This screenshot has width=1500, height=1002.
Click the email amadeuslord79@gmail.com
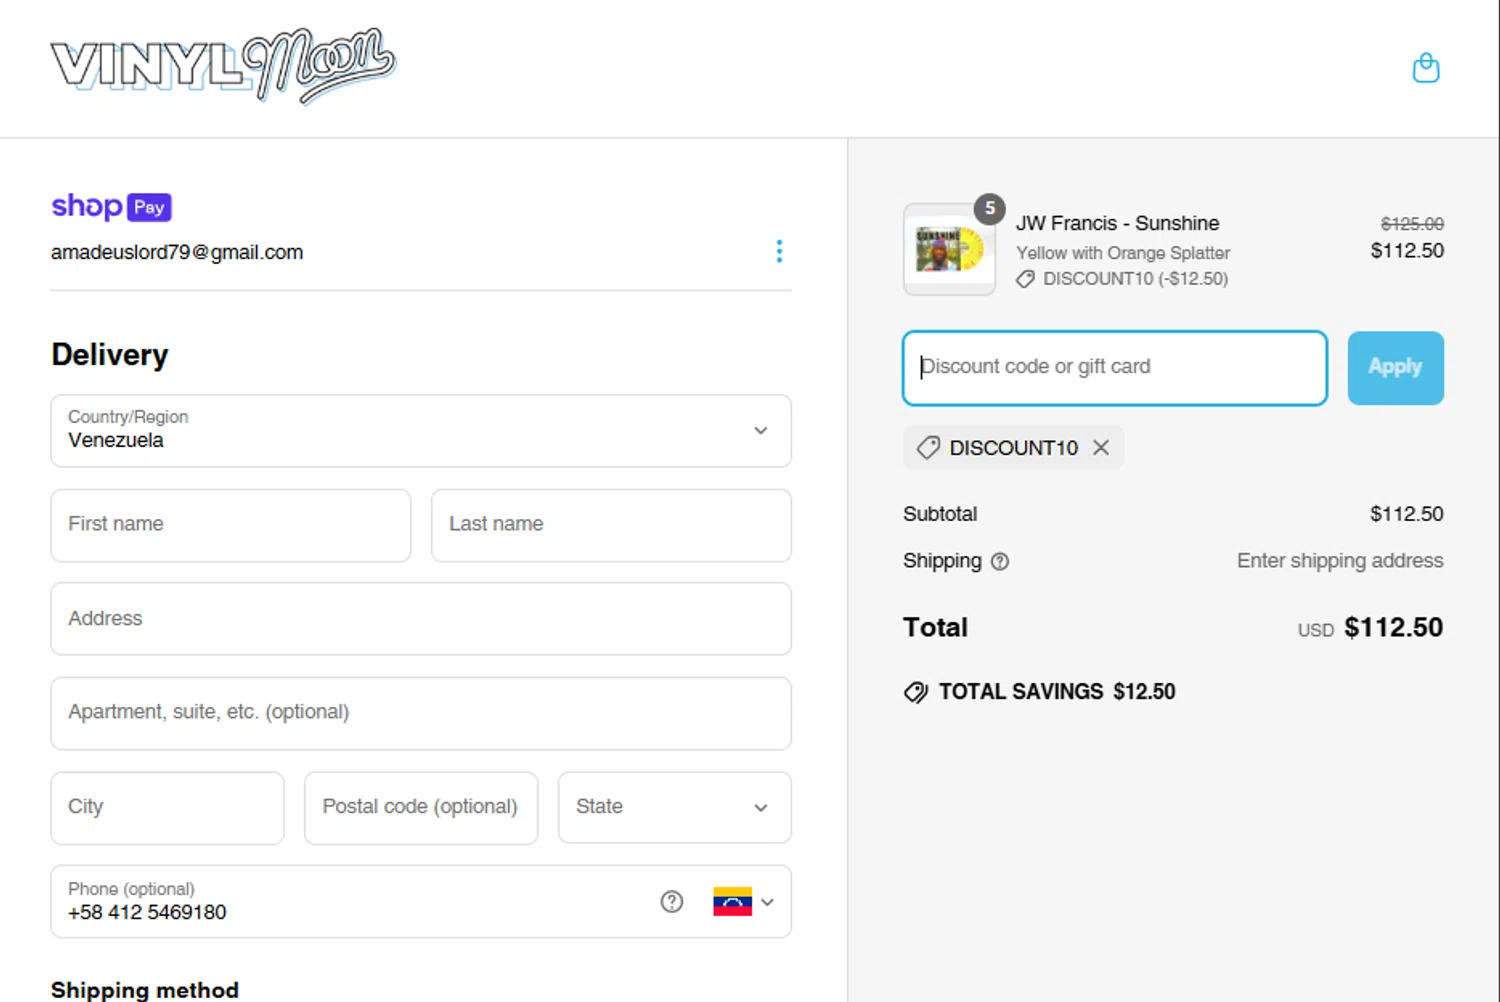point(177,252)
